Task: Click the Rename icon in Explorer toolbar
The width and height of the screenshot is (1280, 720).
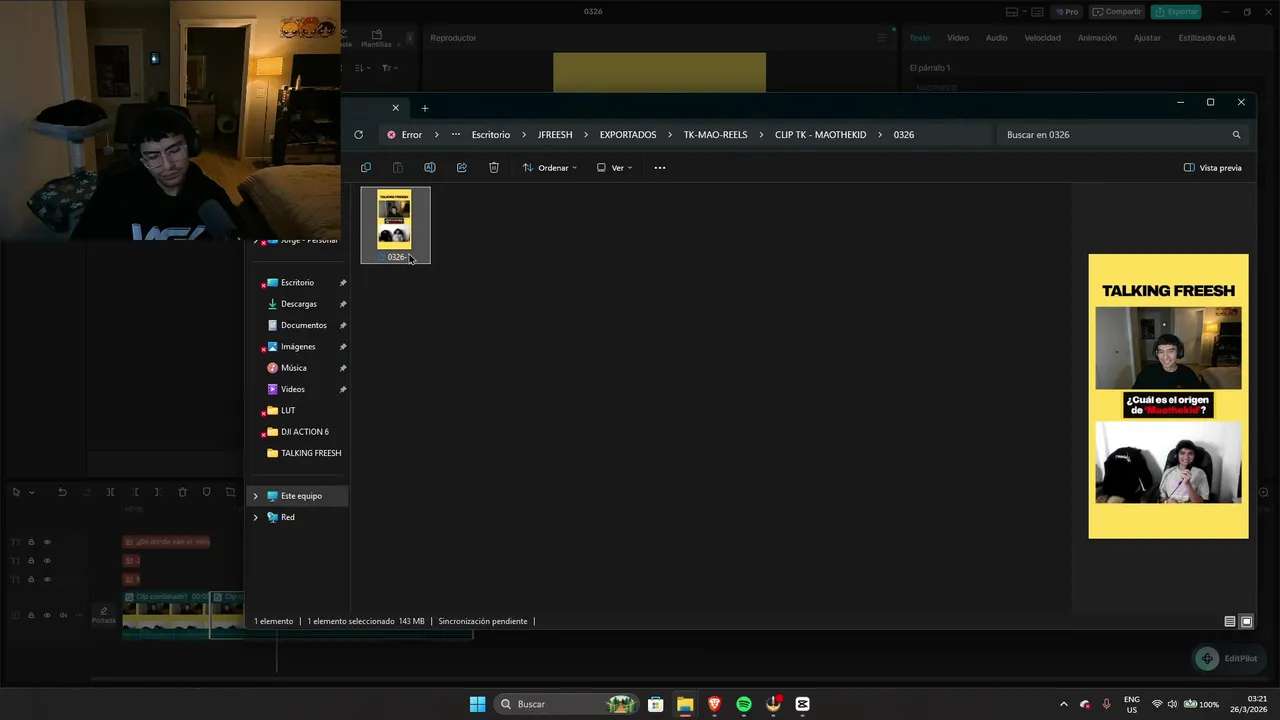Action: click(x=430, y=168)
